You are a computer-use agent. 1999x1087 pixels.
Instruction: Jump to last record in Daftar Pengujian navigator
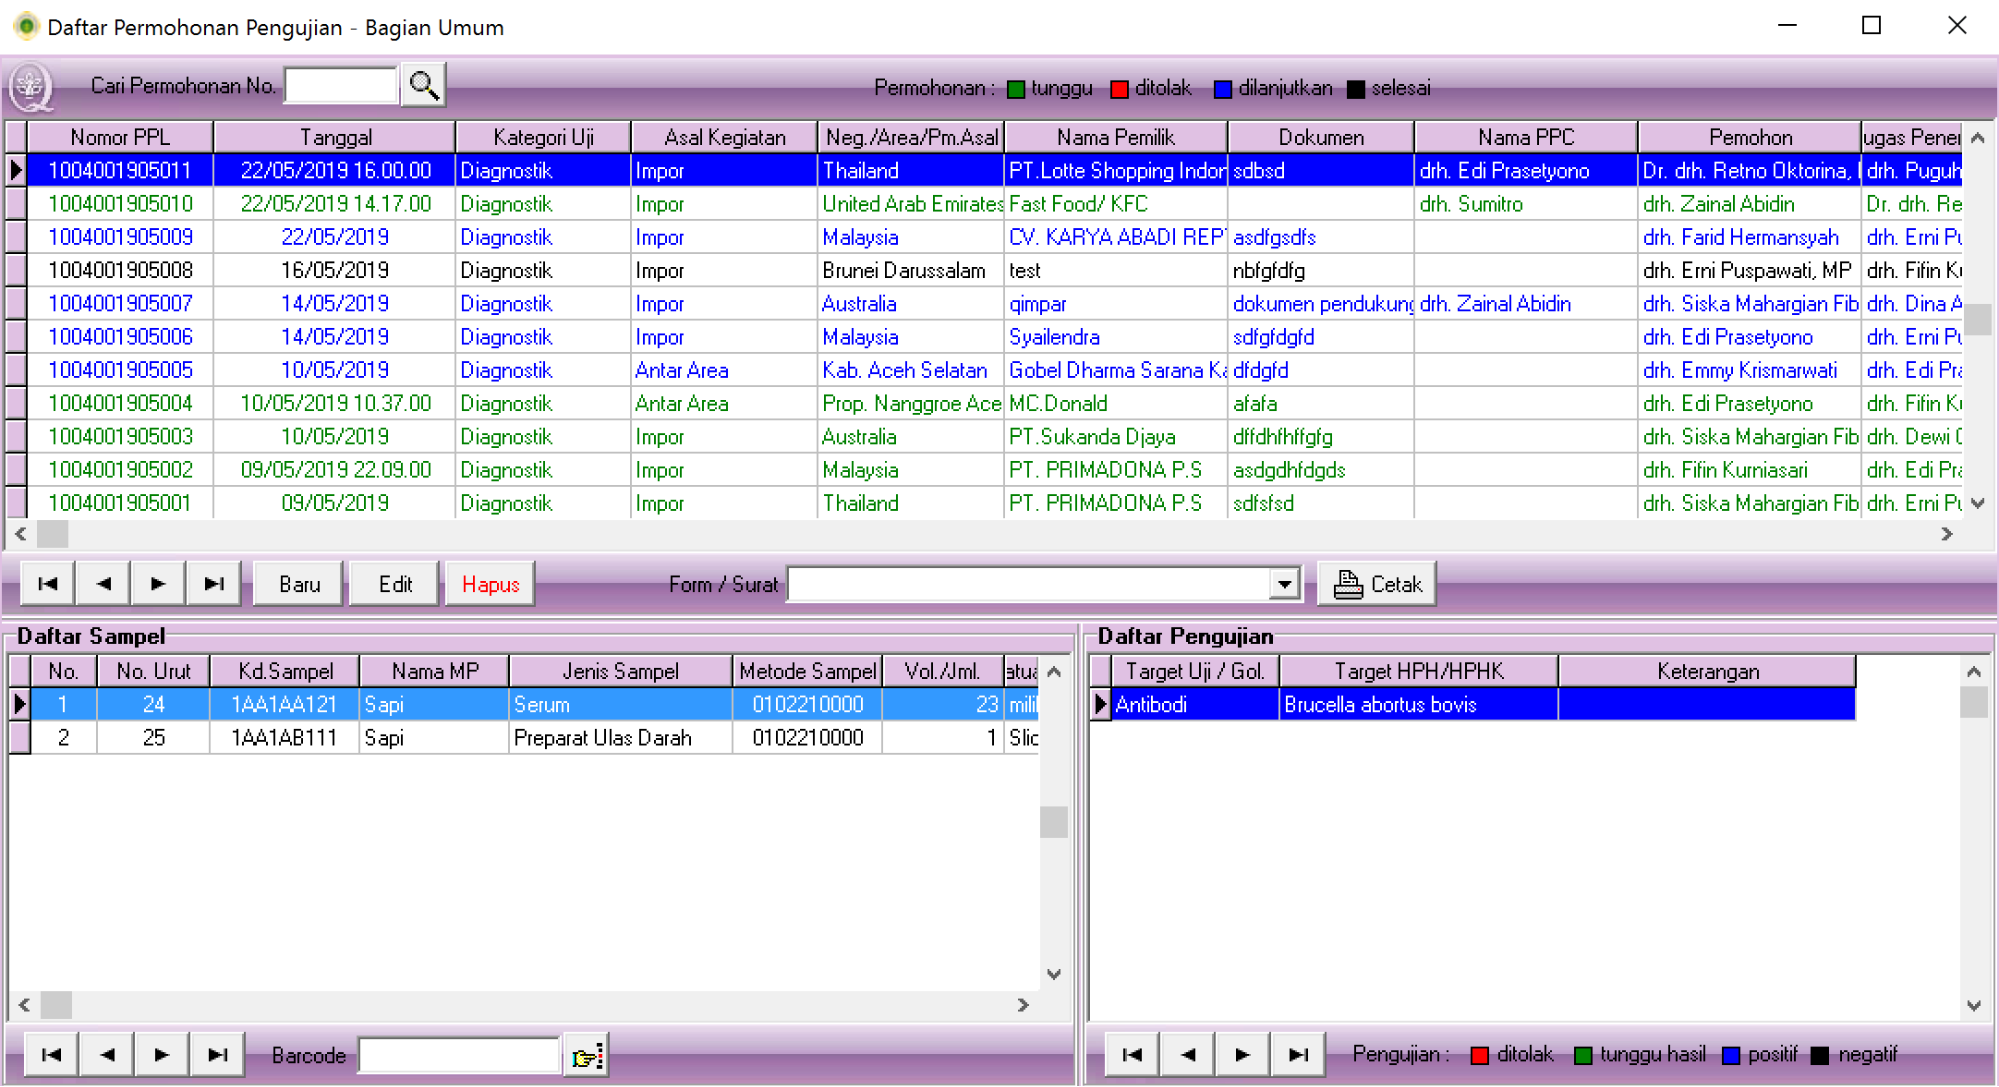1298,1054
